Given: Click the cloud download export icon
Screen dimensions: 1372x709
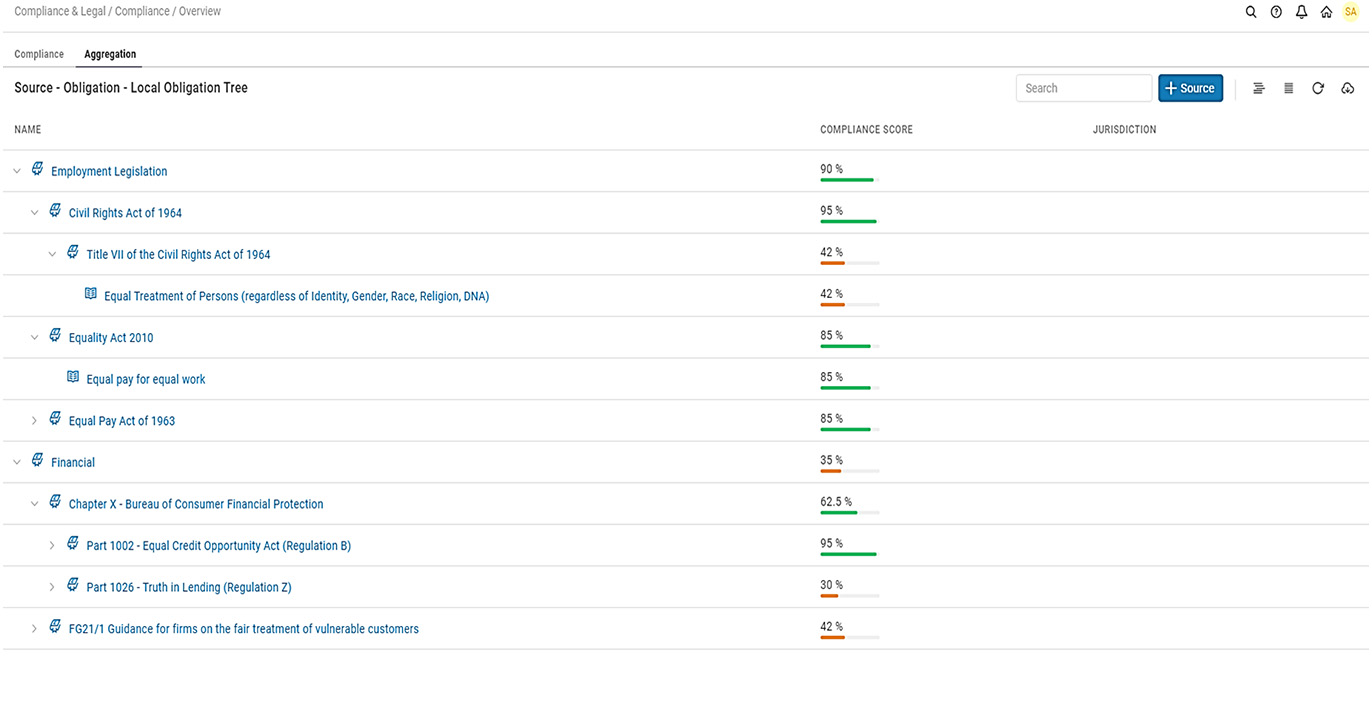Looking at the screenshot, I should [1348, 88].
